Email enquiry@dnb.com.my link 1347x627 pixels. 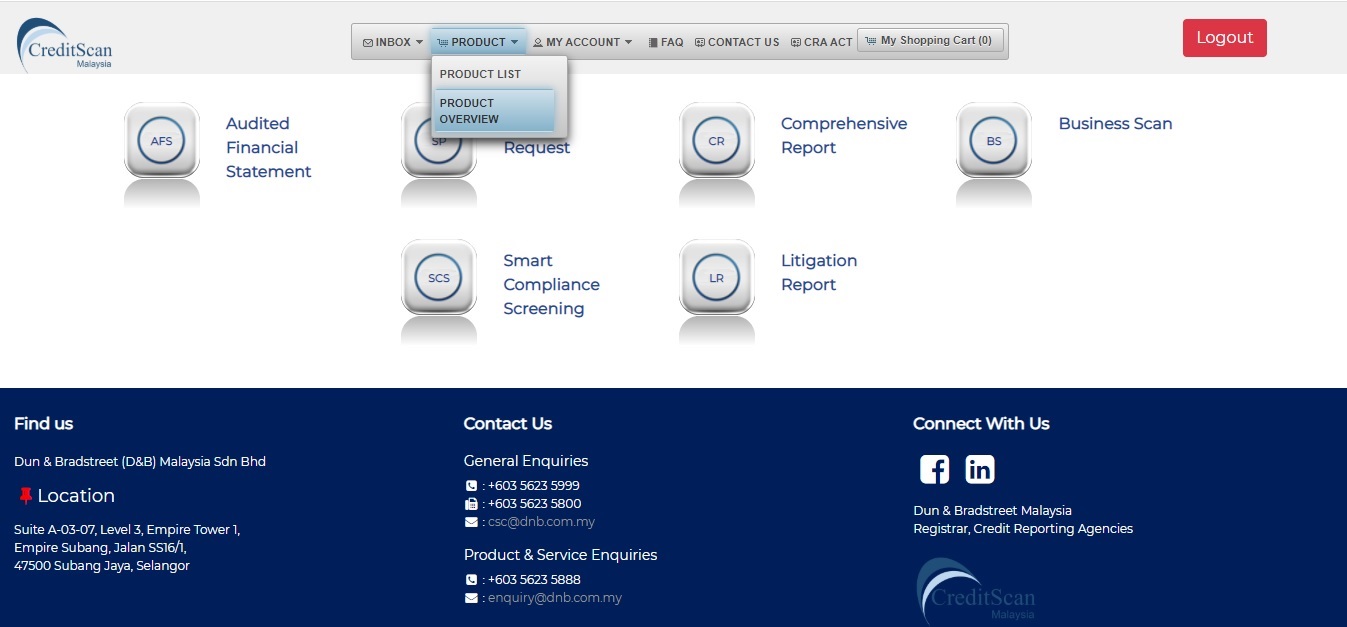click(x=555, y=598)
